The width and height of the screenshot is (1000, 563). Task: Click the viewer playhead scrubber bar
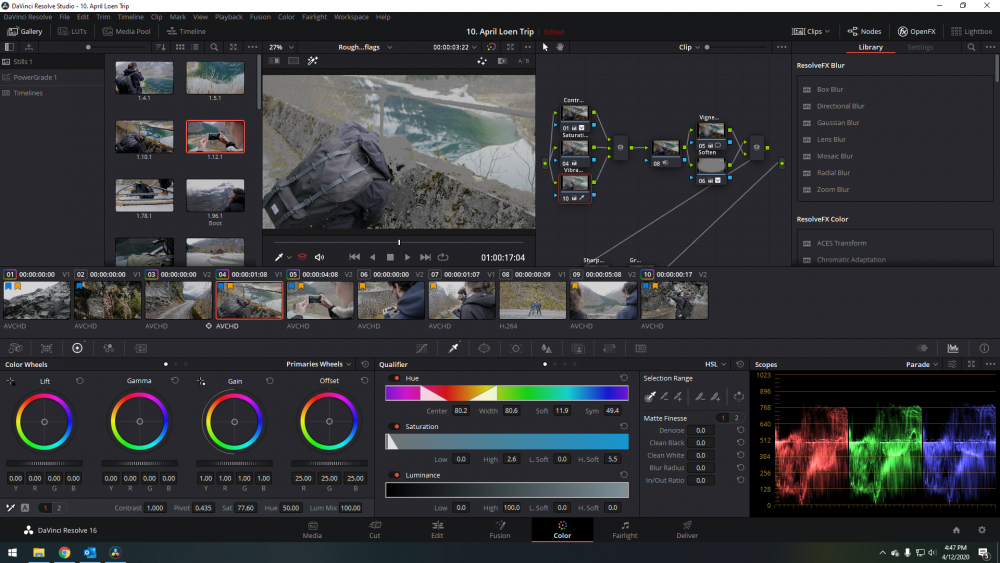tap(398, 242)
